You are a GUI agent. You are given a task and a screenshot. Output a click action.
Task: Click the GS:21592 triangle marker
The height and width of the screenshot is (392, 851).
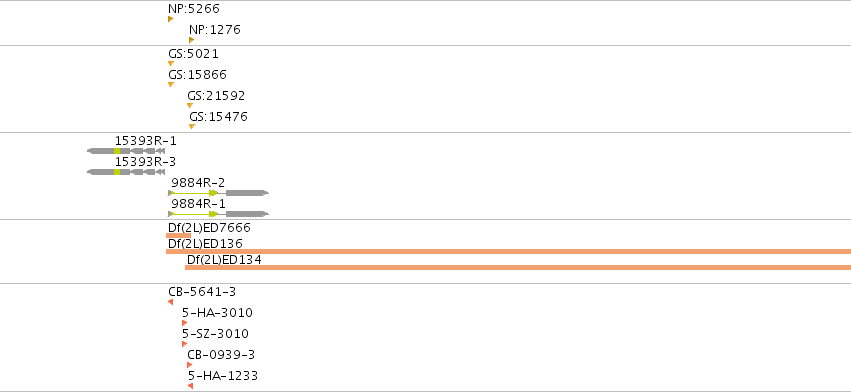190,105
